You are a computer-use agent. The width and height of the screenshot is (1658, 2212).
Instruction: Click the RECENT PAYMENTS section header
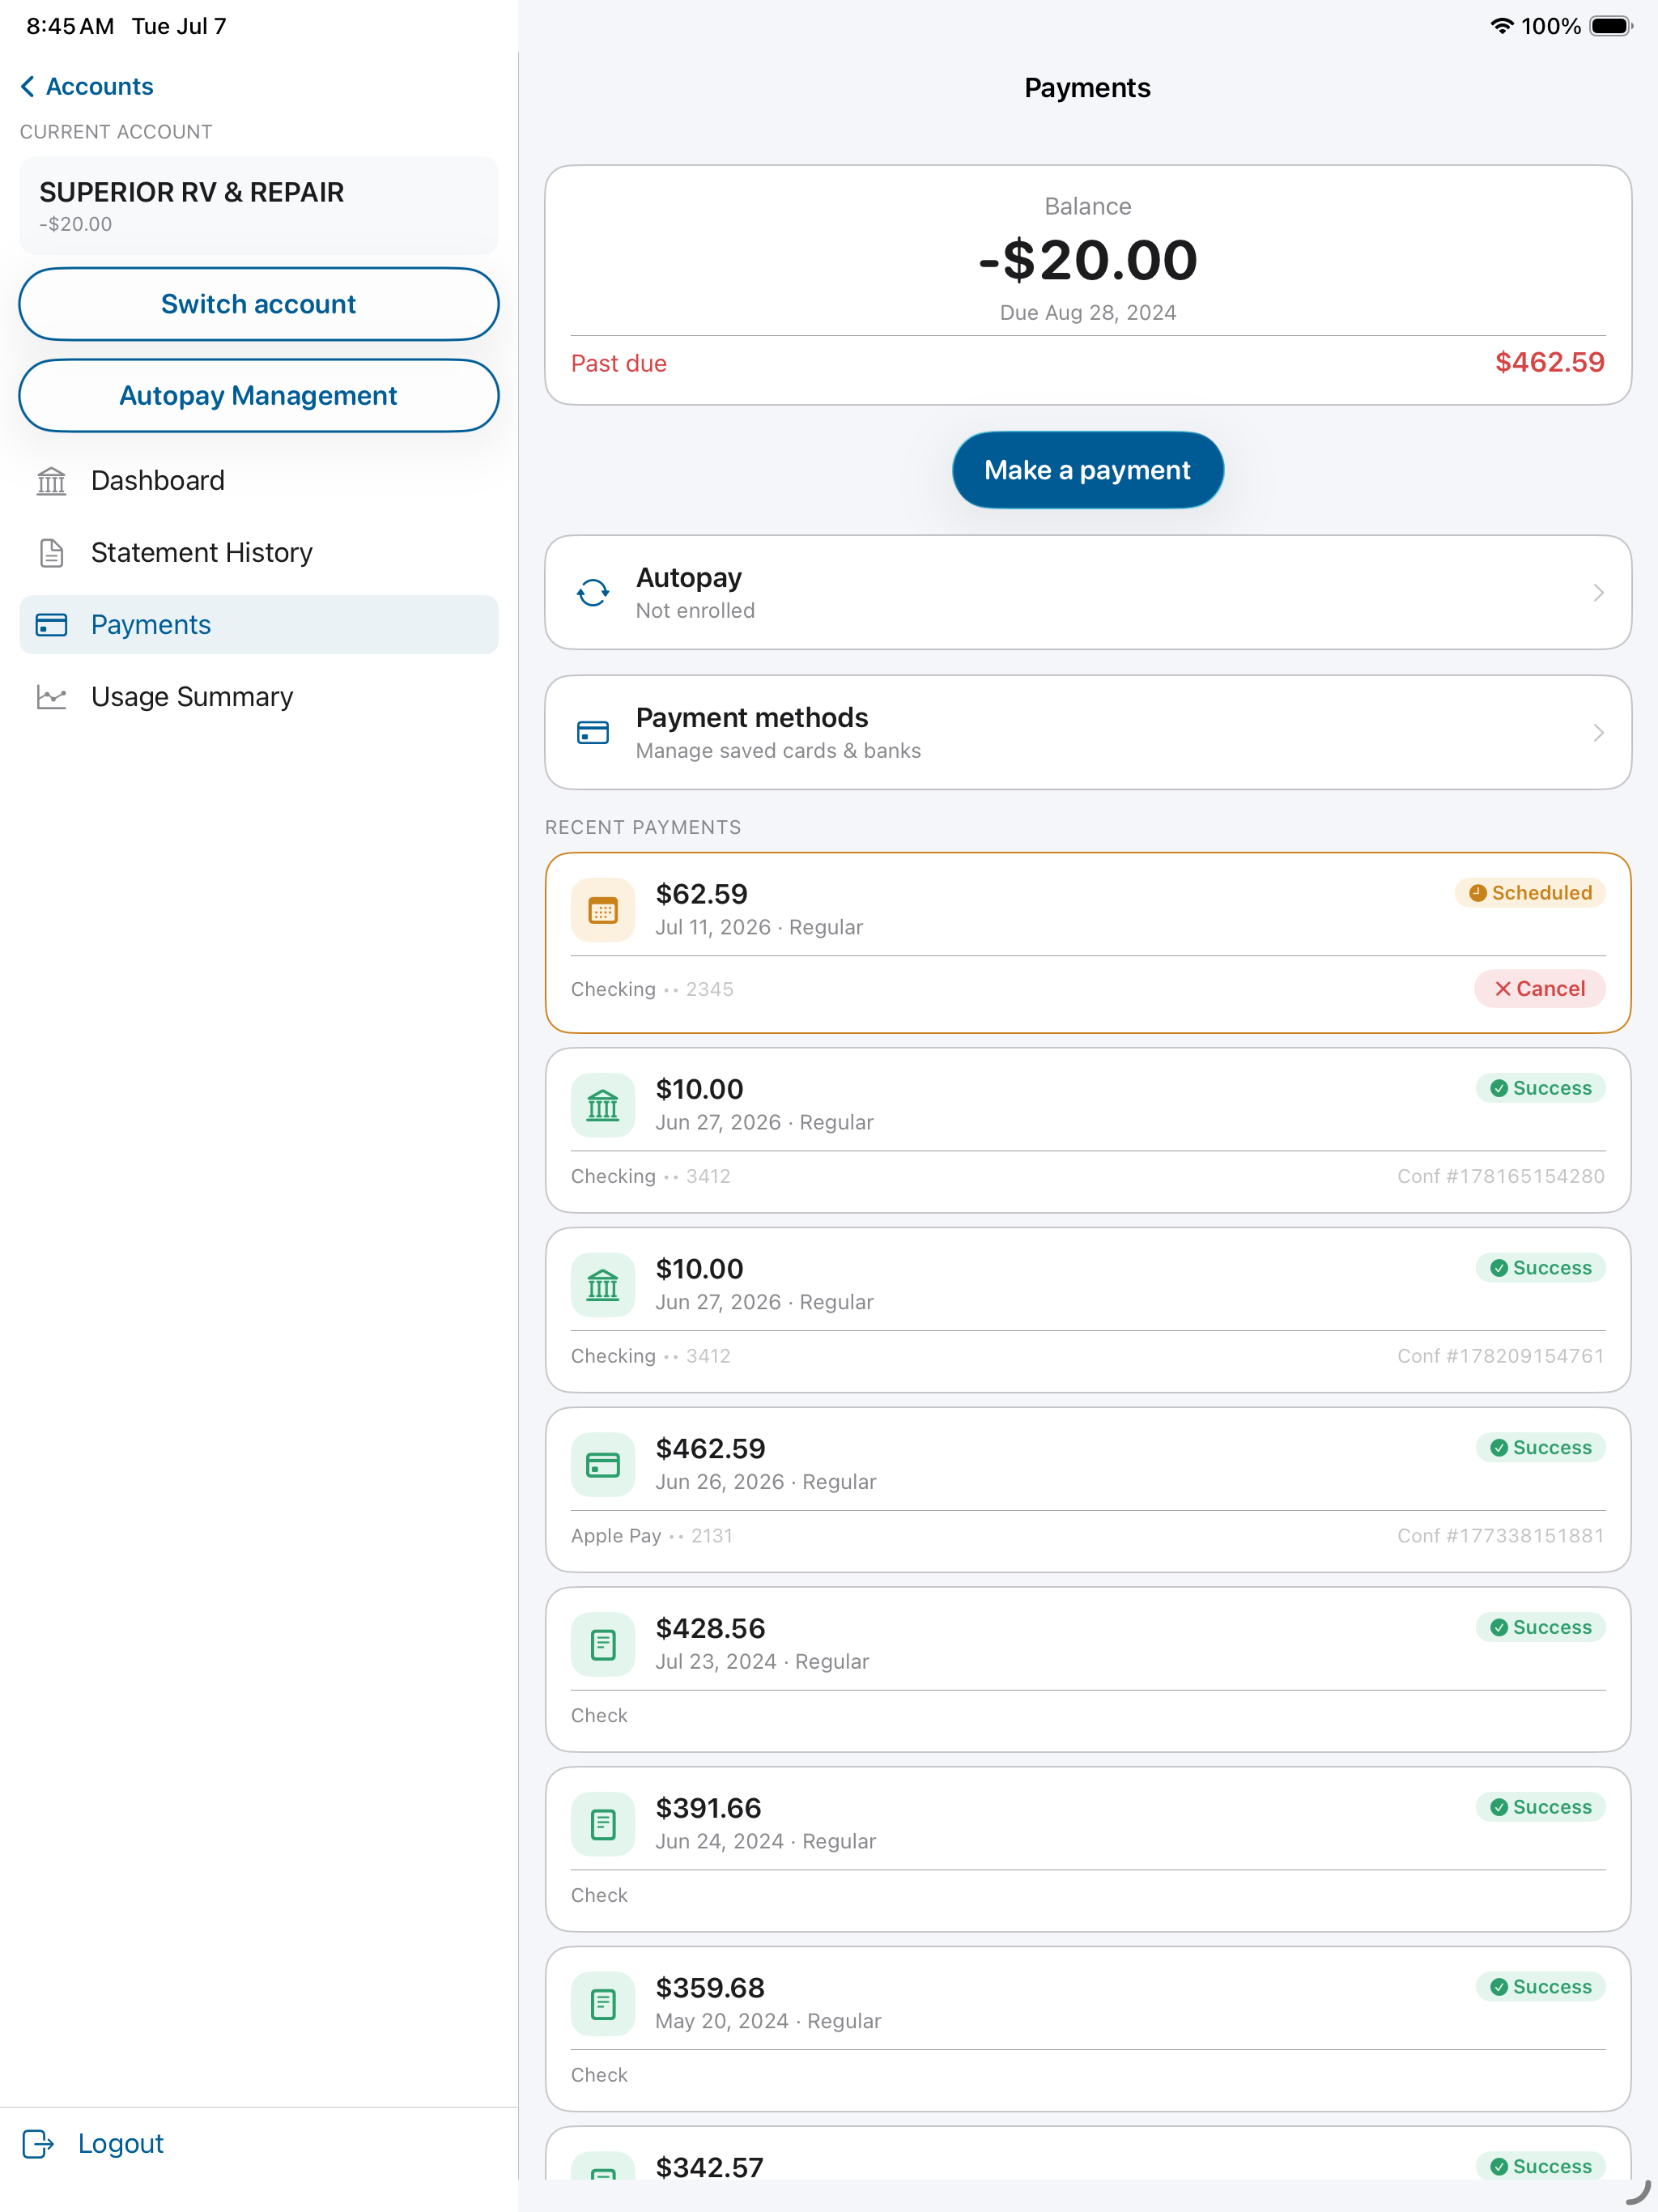click(643, 828)
